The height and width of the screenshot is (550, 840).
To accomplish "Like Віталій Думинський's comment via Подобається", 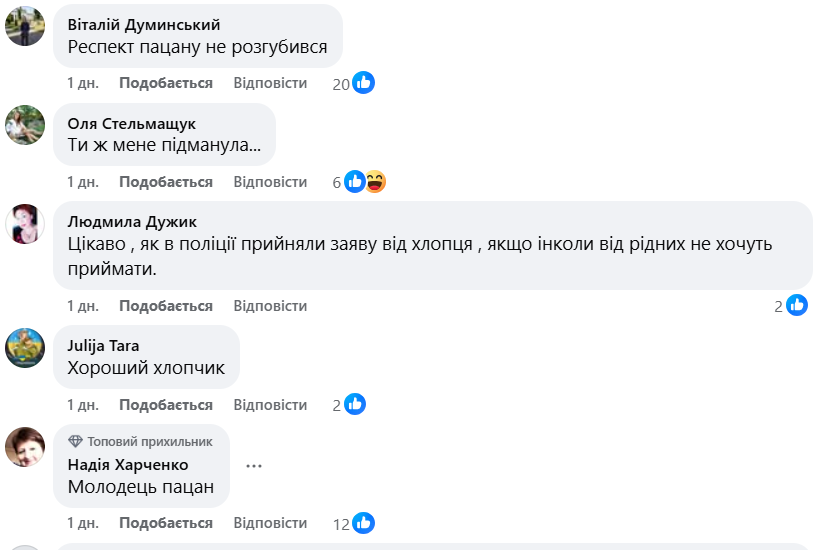I will [166, 83].
